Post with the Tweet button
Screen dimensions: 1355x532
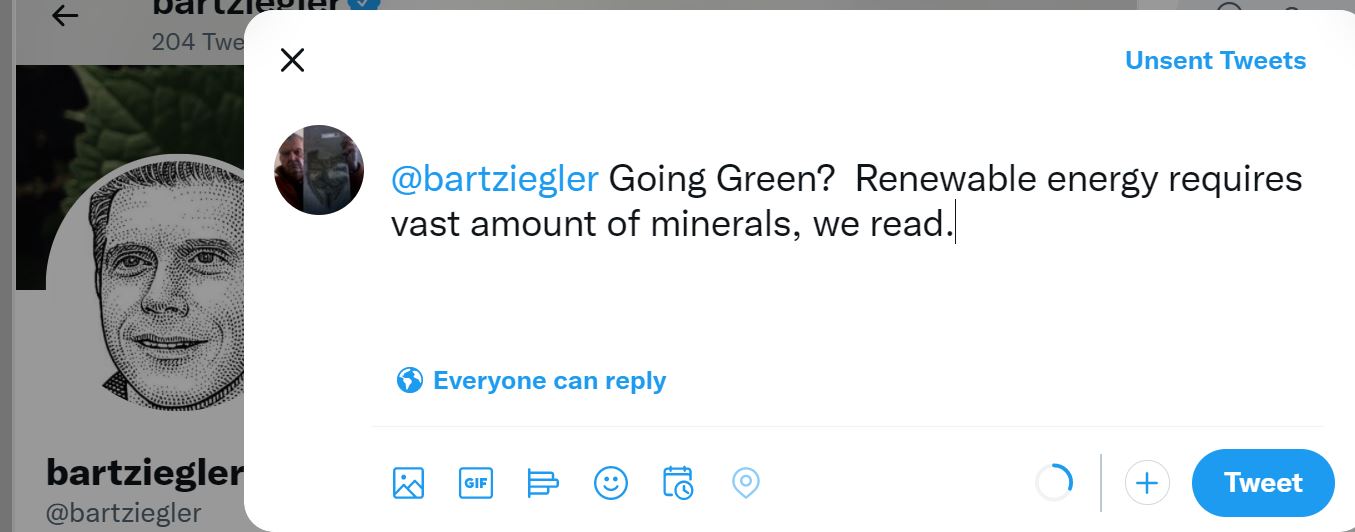point(1263,483)
